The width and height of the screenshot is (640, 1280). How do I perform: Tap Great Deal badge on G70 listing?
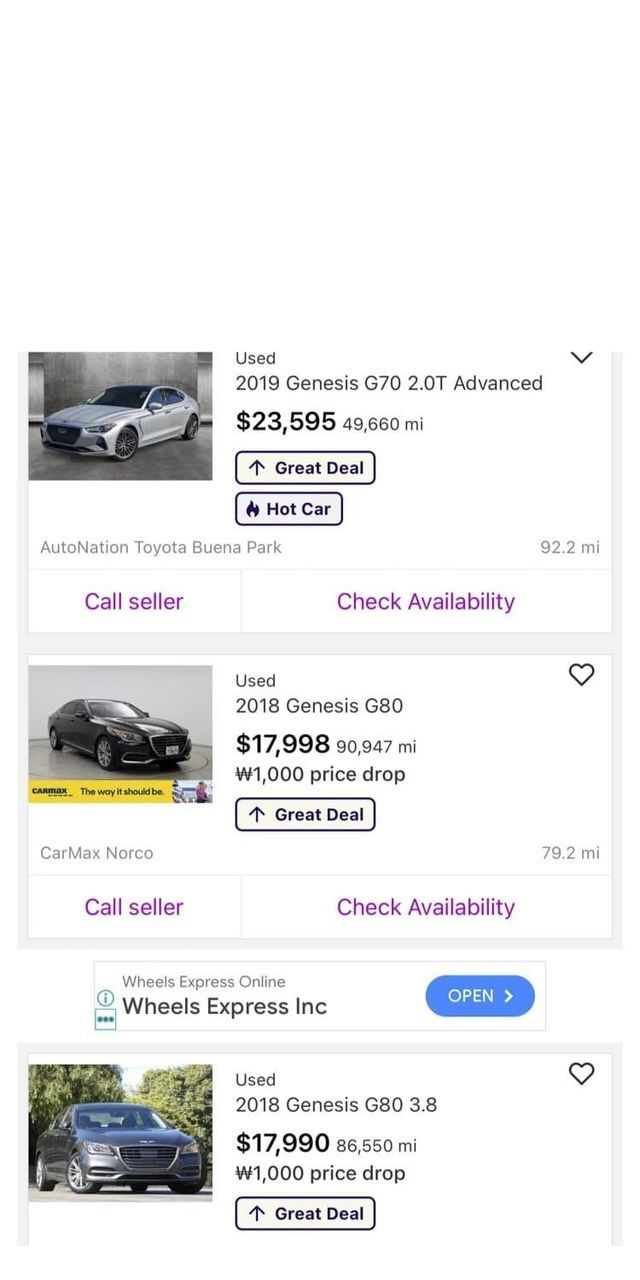[305, 468]
